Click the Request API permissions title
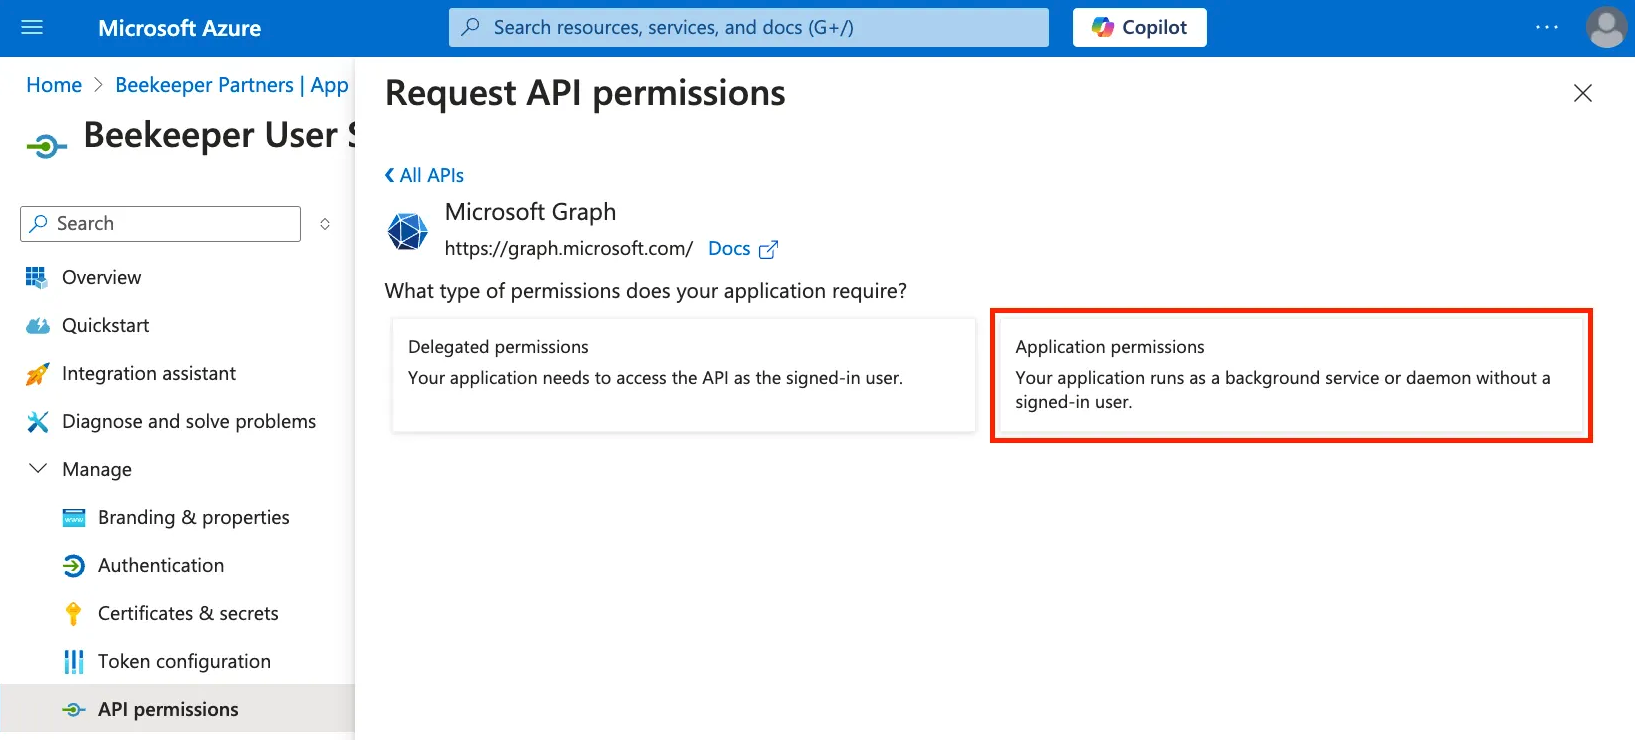This screenshot has height=740, width=1635. click(585, 93)
